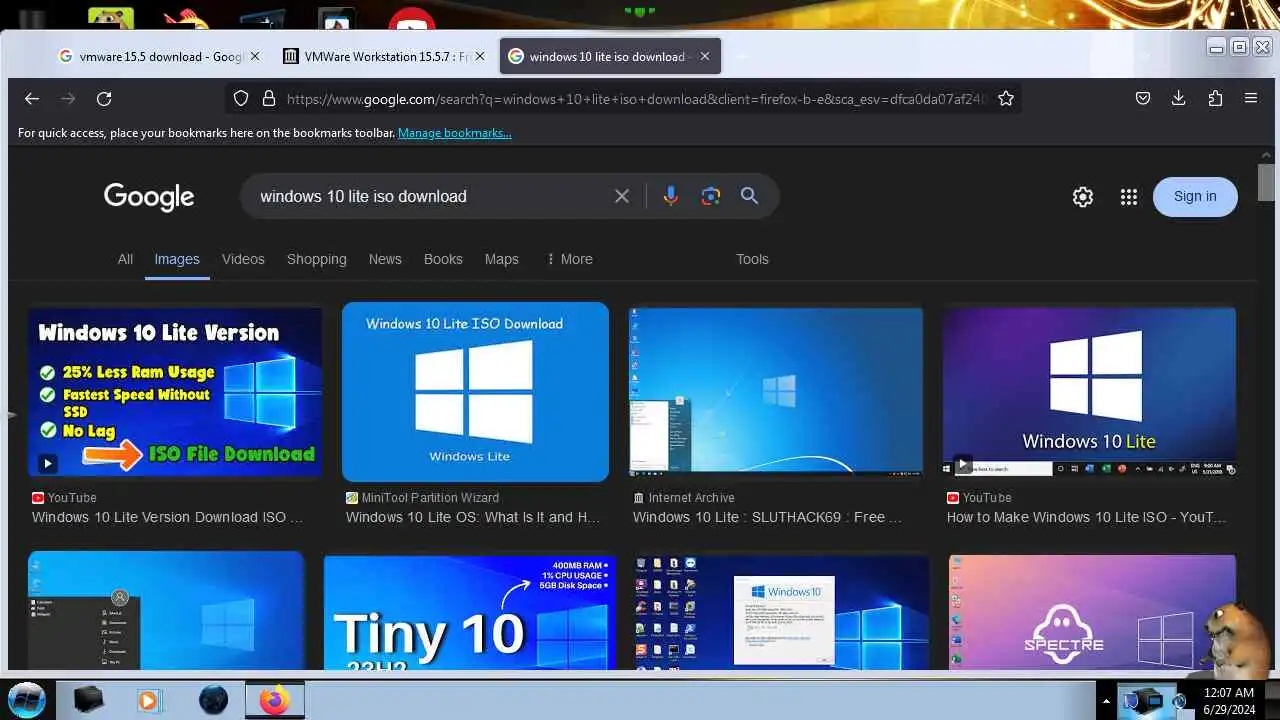The height and width of the screenshot is (720, 1280).
Task: Open the black box app on taskbar
Action: pyautogui.click(x=88, y=700)
